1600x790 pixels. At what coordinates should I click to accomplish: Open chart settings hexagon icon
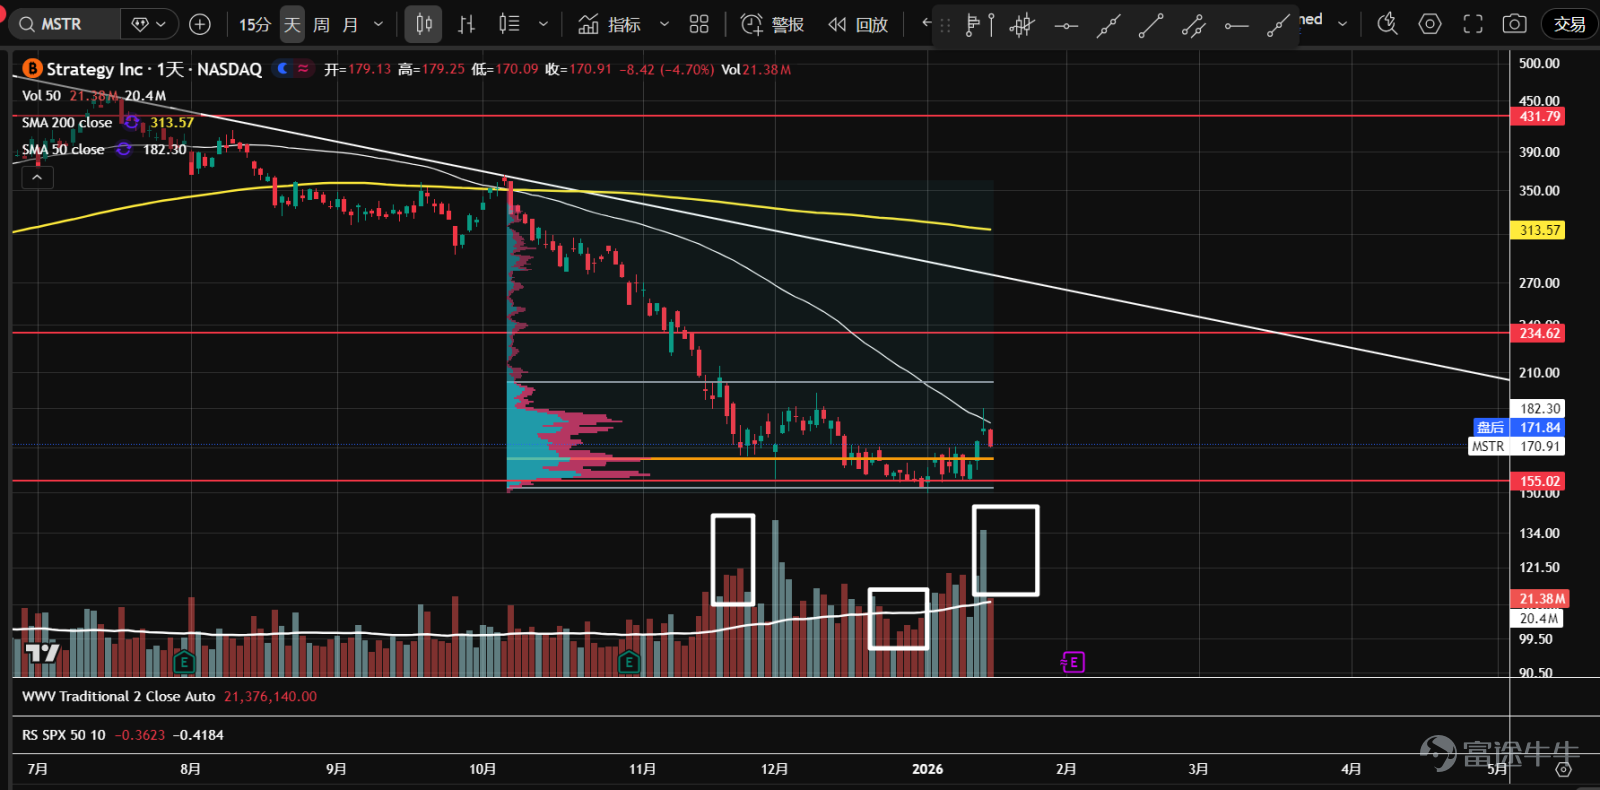(x=1430, y=24)
